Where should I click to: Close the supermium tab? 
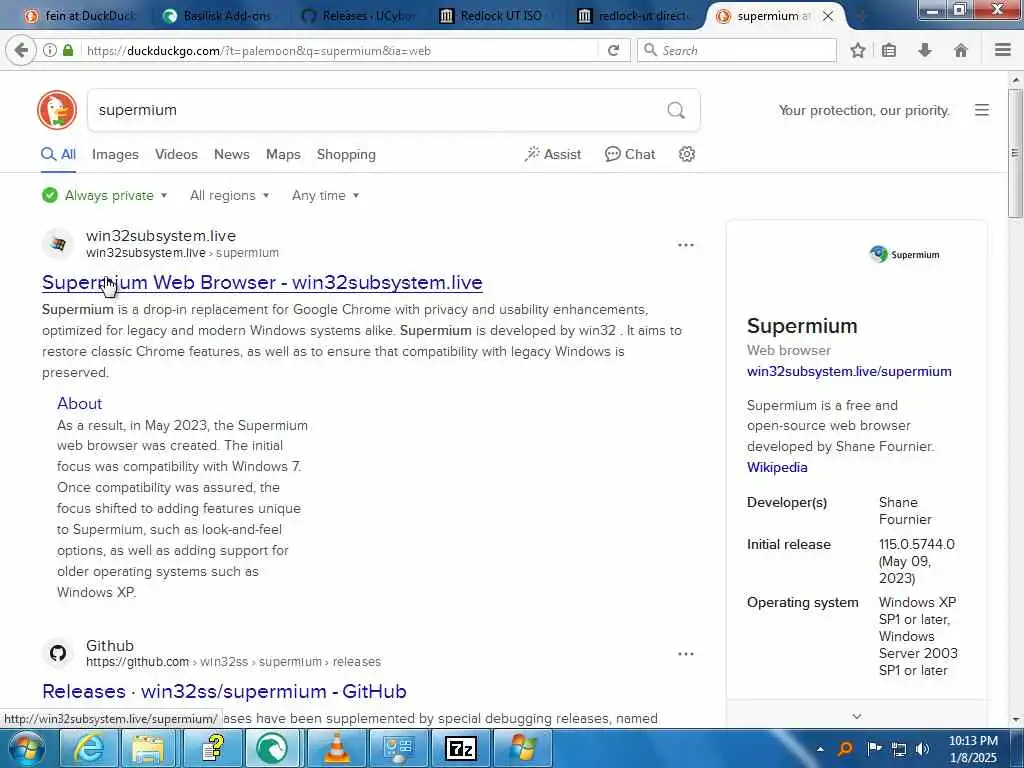[x=827, y=16]
